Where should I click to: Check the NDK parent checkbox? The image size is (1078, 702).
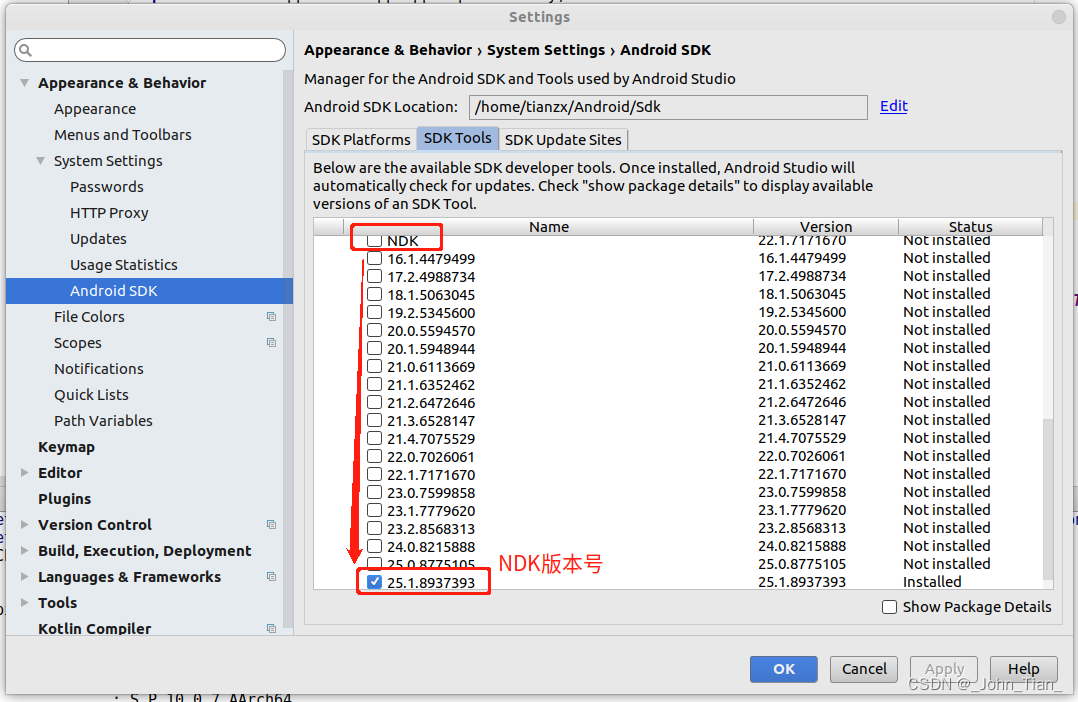374,241
